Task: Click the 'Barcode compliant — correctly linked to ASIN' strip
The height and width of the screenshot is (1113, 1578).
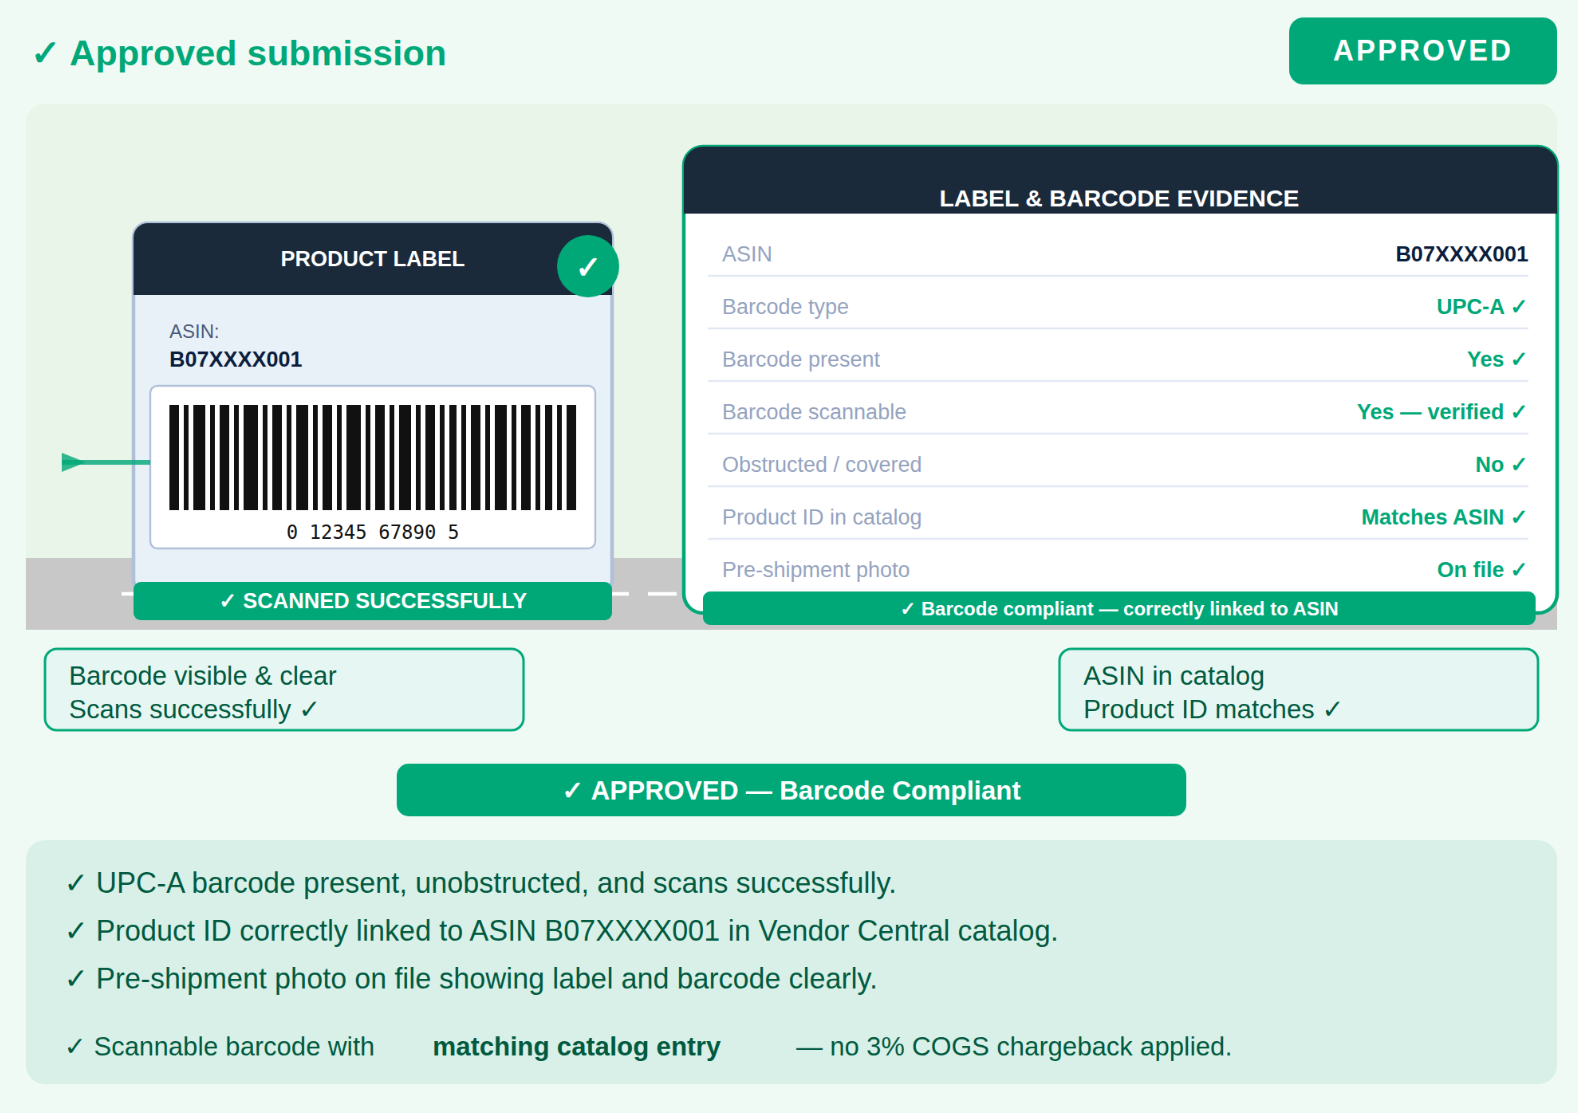Action: [x=1119, y=608]
